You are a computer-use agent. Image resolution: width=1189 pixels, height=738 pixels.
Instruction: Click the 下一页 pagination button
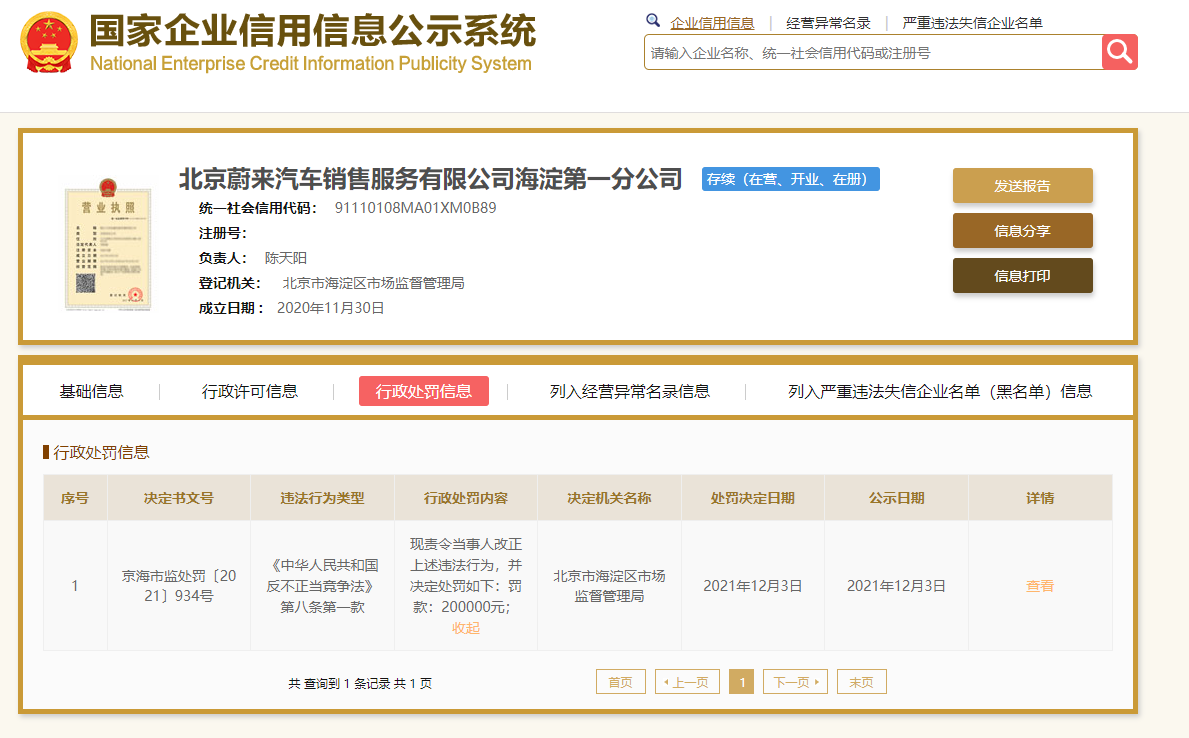pyautogui.click(x=795, y=682)
